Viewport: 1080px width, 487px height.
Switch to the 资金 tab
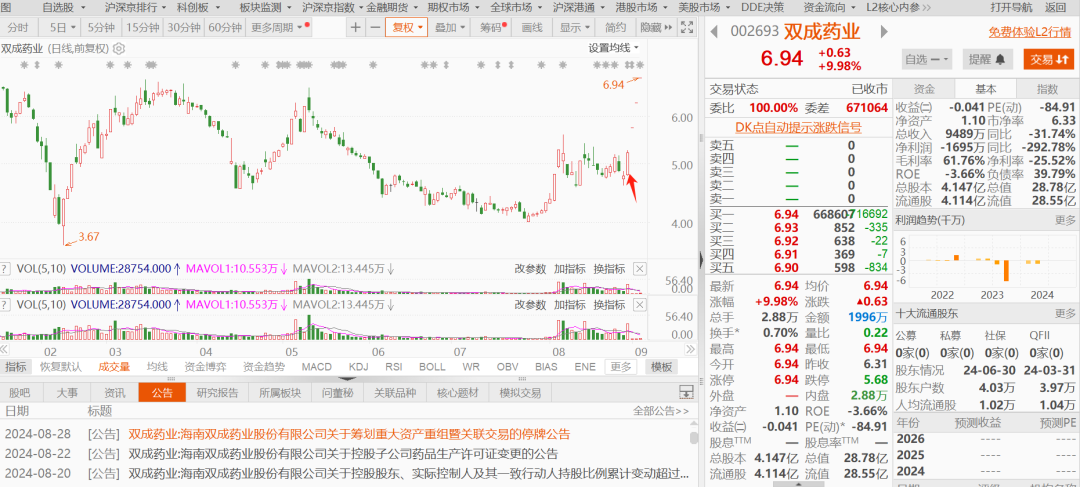click(924, 89)
